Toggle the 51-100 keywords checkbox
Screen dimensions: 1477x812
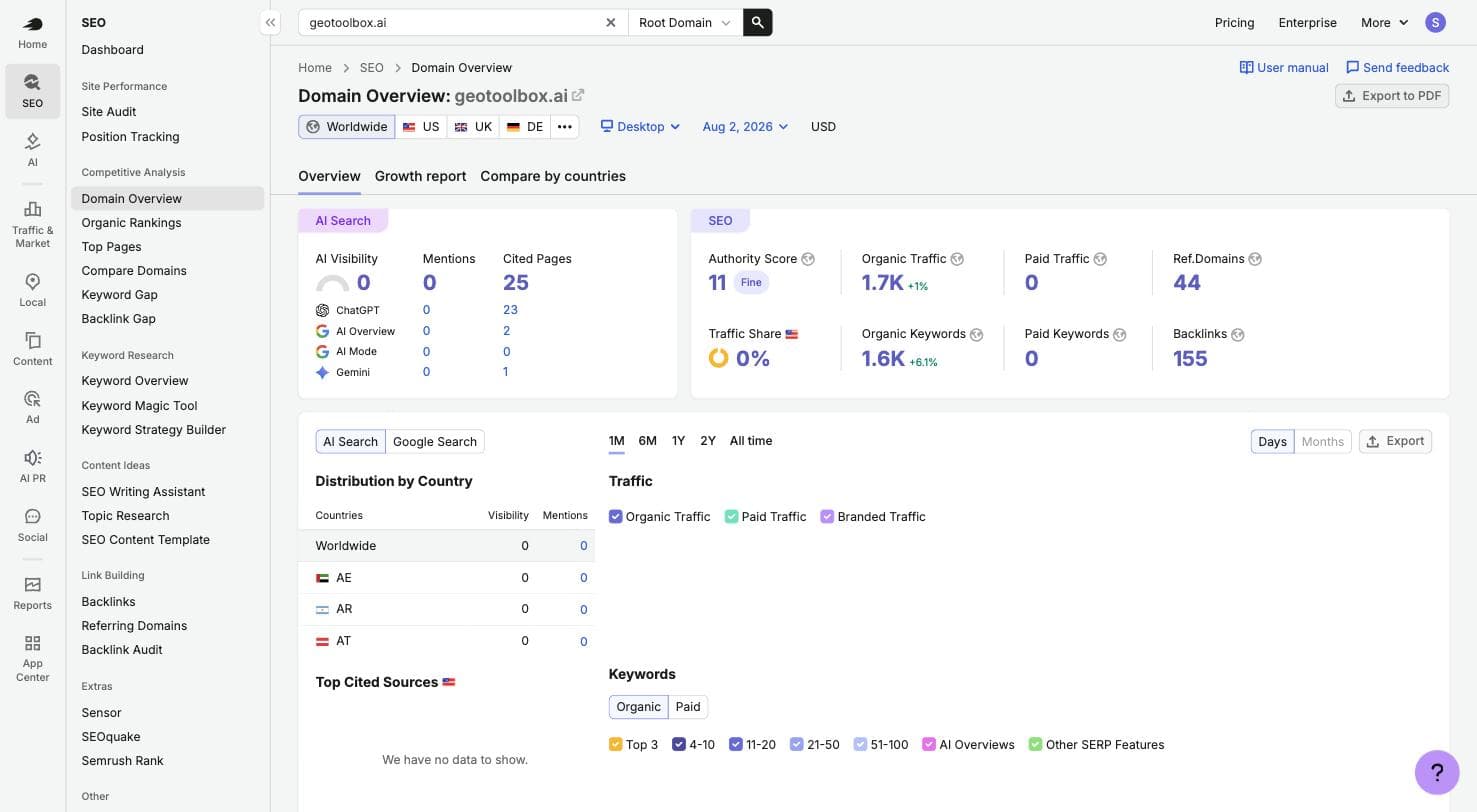click(860, 745)
